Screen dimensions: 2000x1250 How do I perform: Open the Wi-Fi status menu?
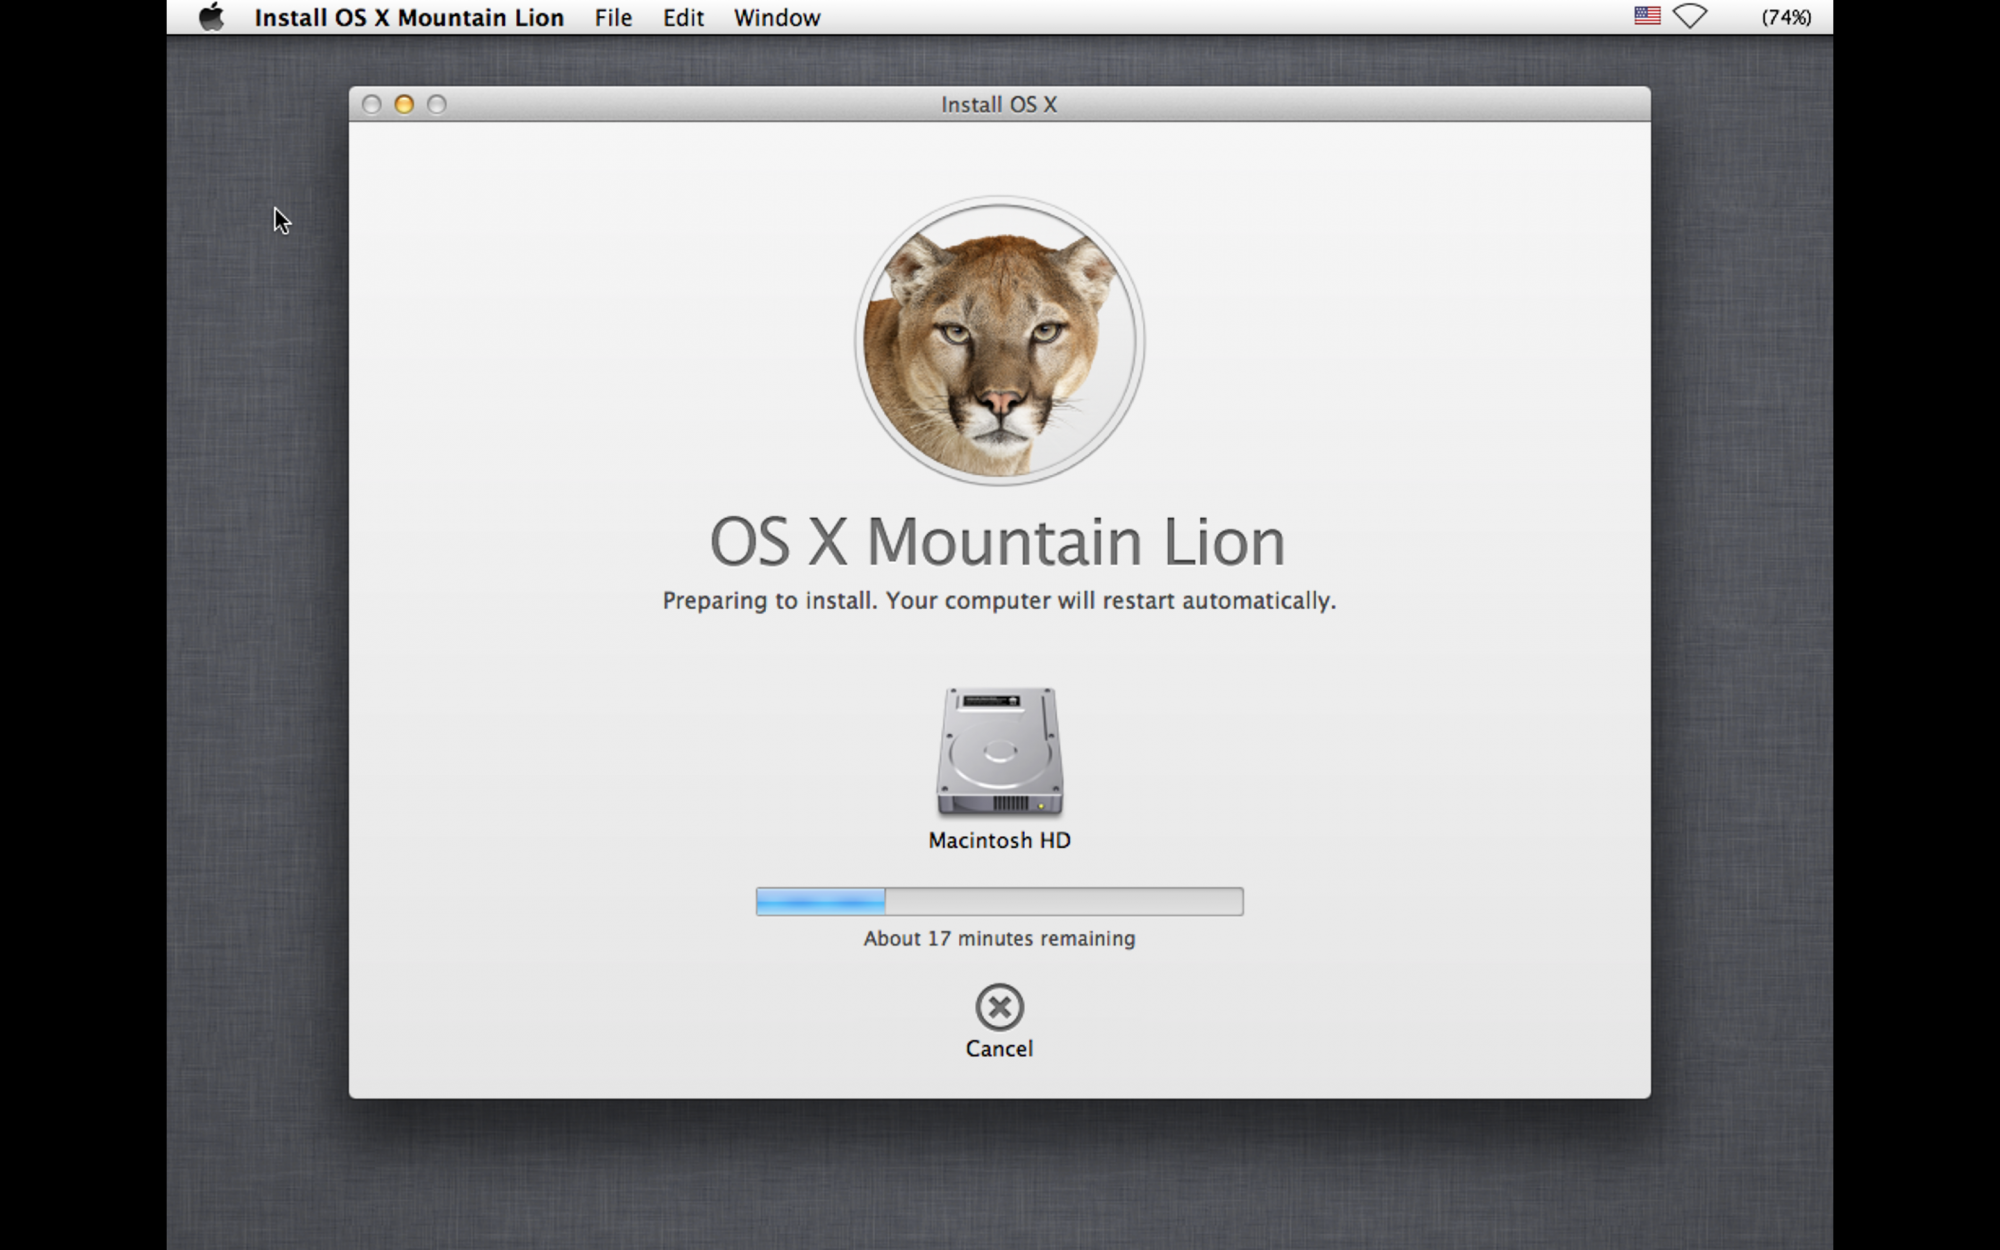point(1690,16)
